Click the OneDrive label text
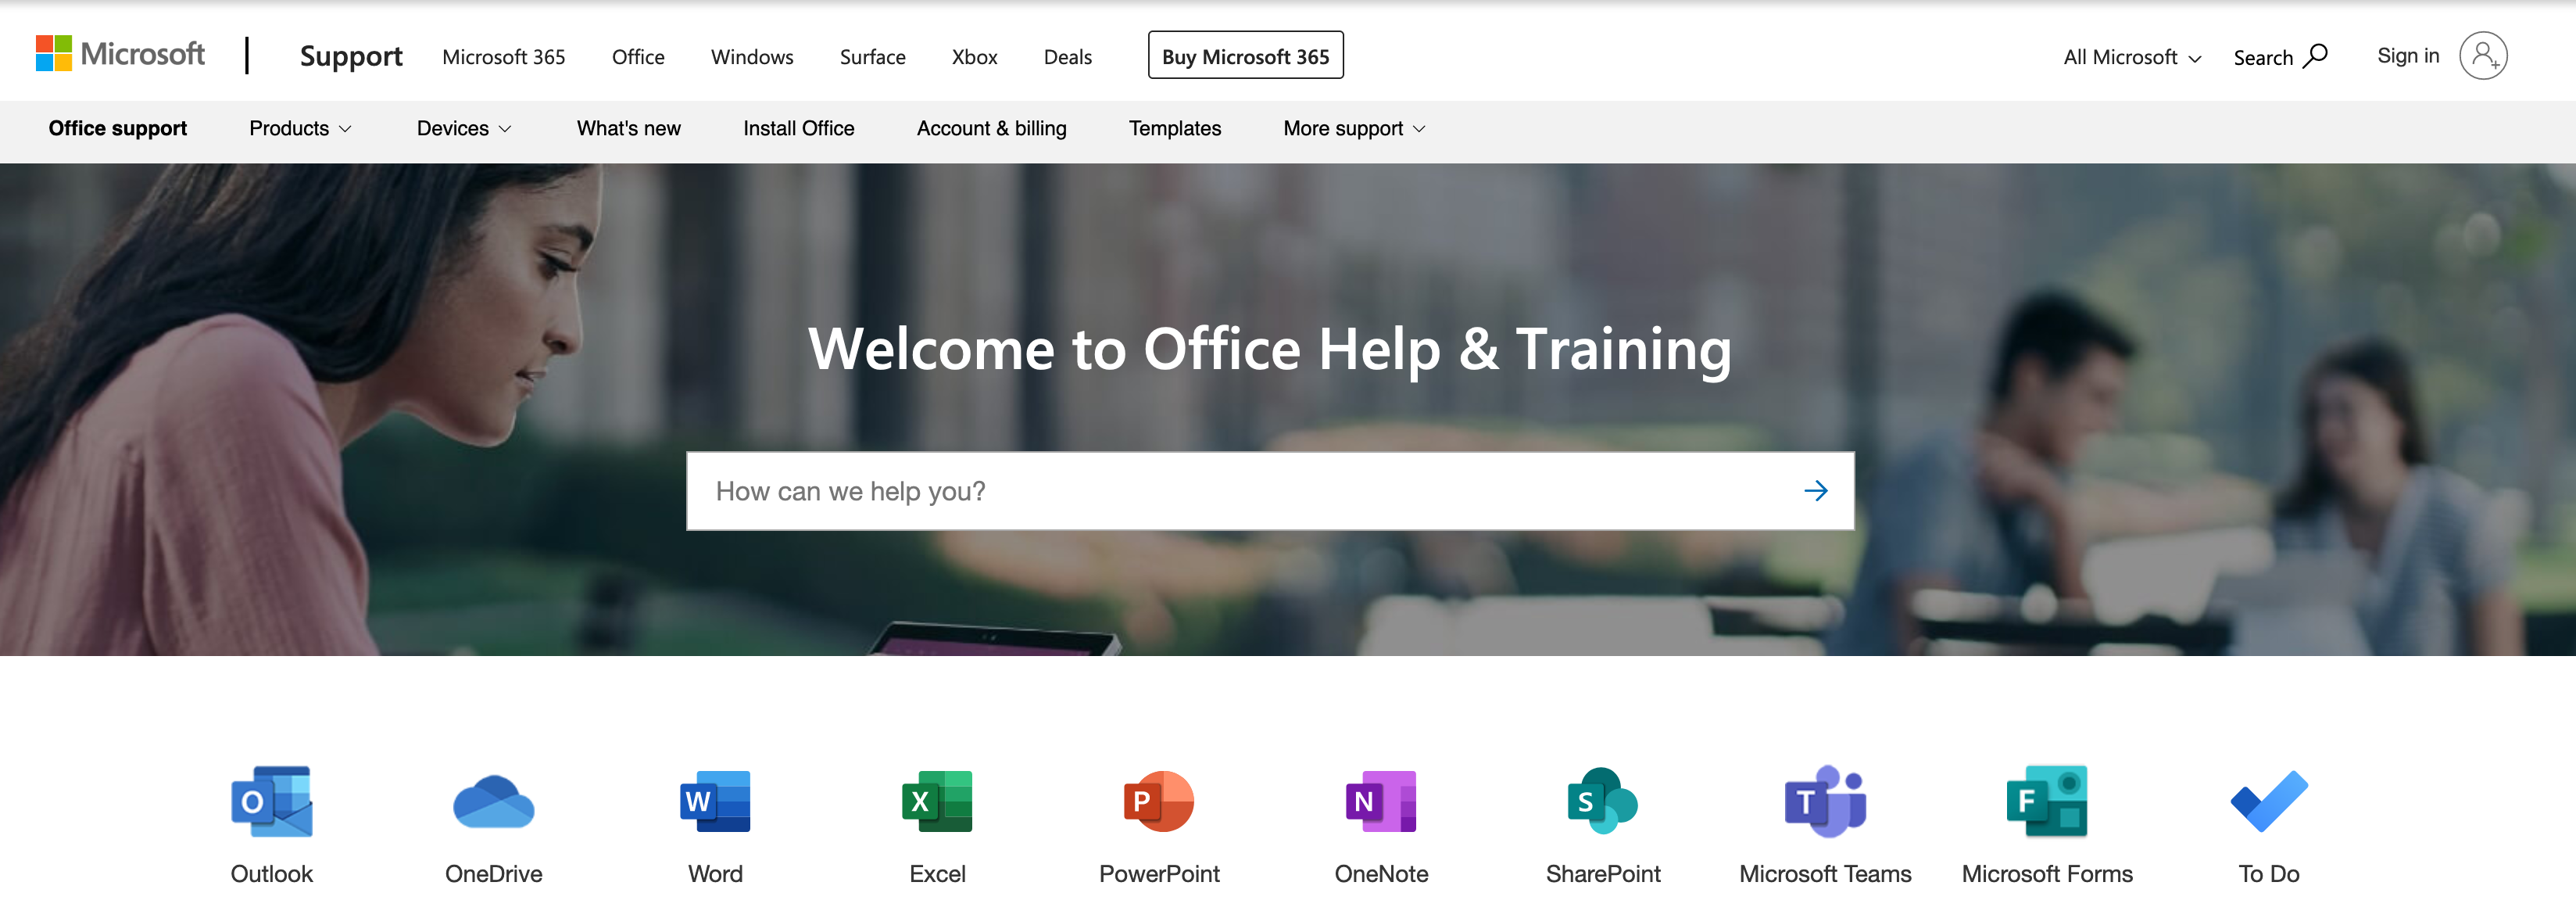 tap(494, 874)
